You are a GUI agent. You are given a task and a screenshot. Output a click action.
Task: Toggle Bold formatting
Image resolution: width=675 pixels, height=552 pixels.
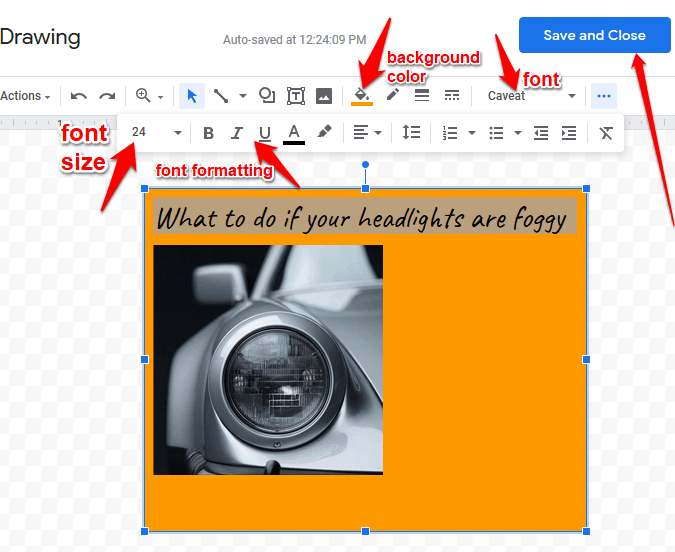pyautogui.click(x=208, y=133)
